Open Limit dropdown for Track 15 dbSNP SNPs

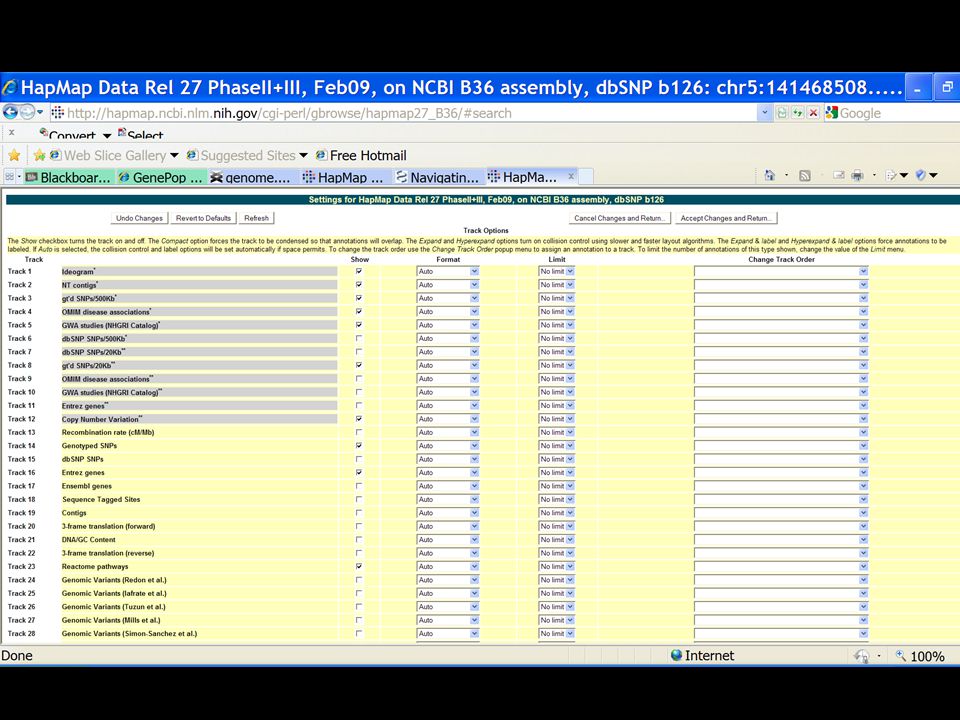click(x=557, y=459)
